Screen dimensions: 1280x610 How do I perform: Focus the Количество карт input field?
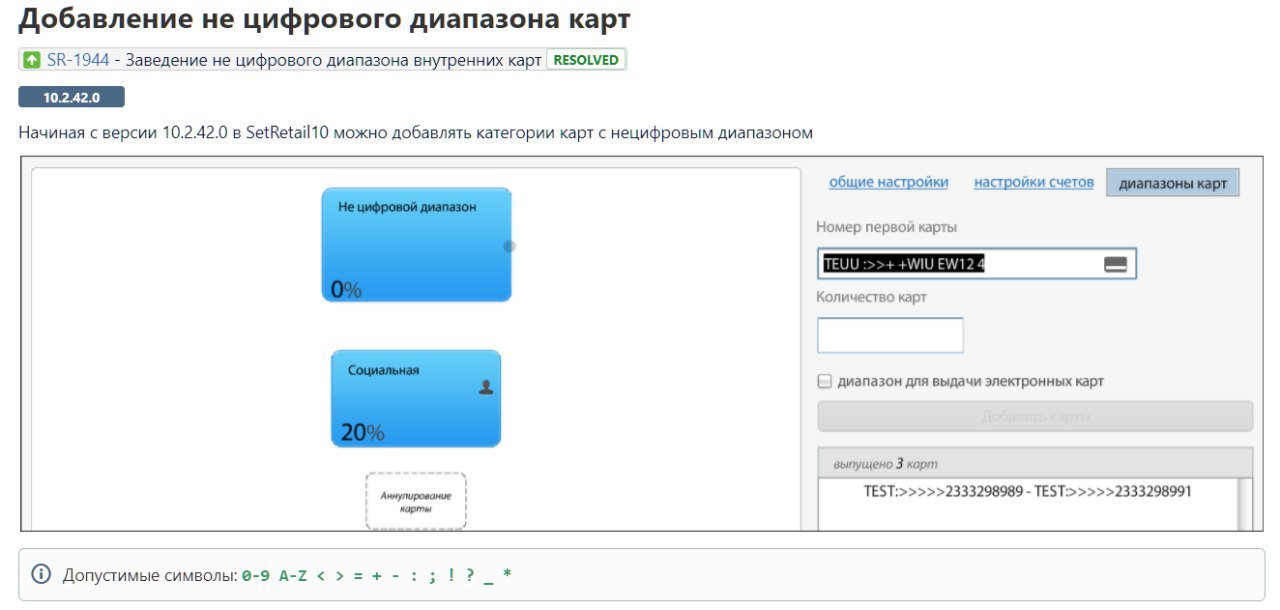coord(890,335)
